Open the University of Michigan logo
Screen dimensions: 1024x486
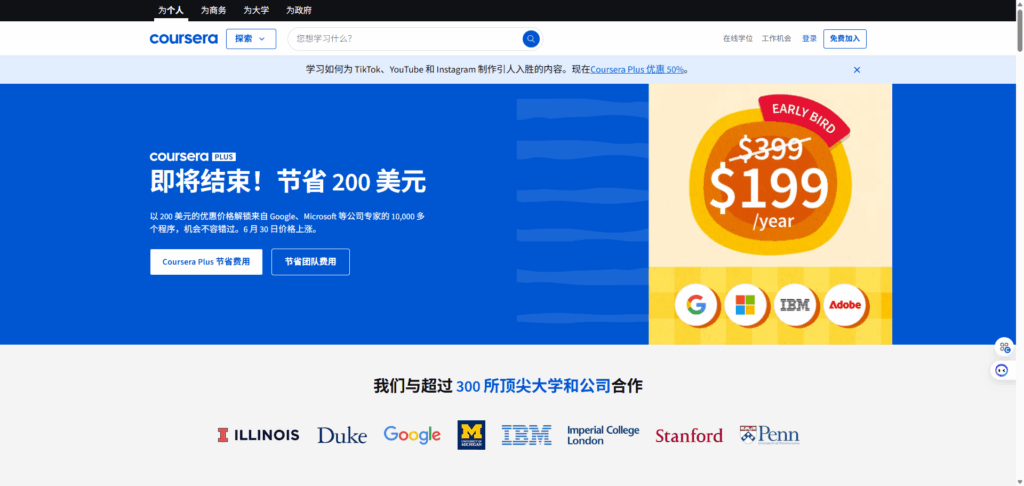coord(472,435)
